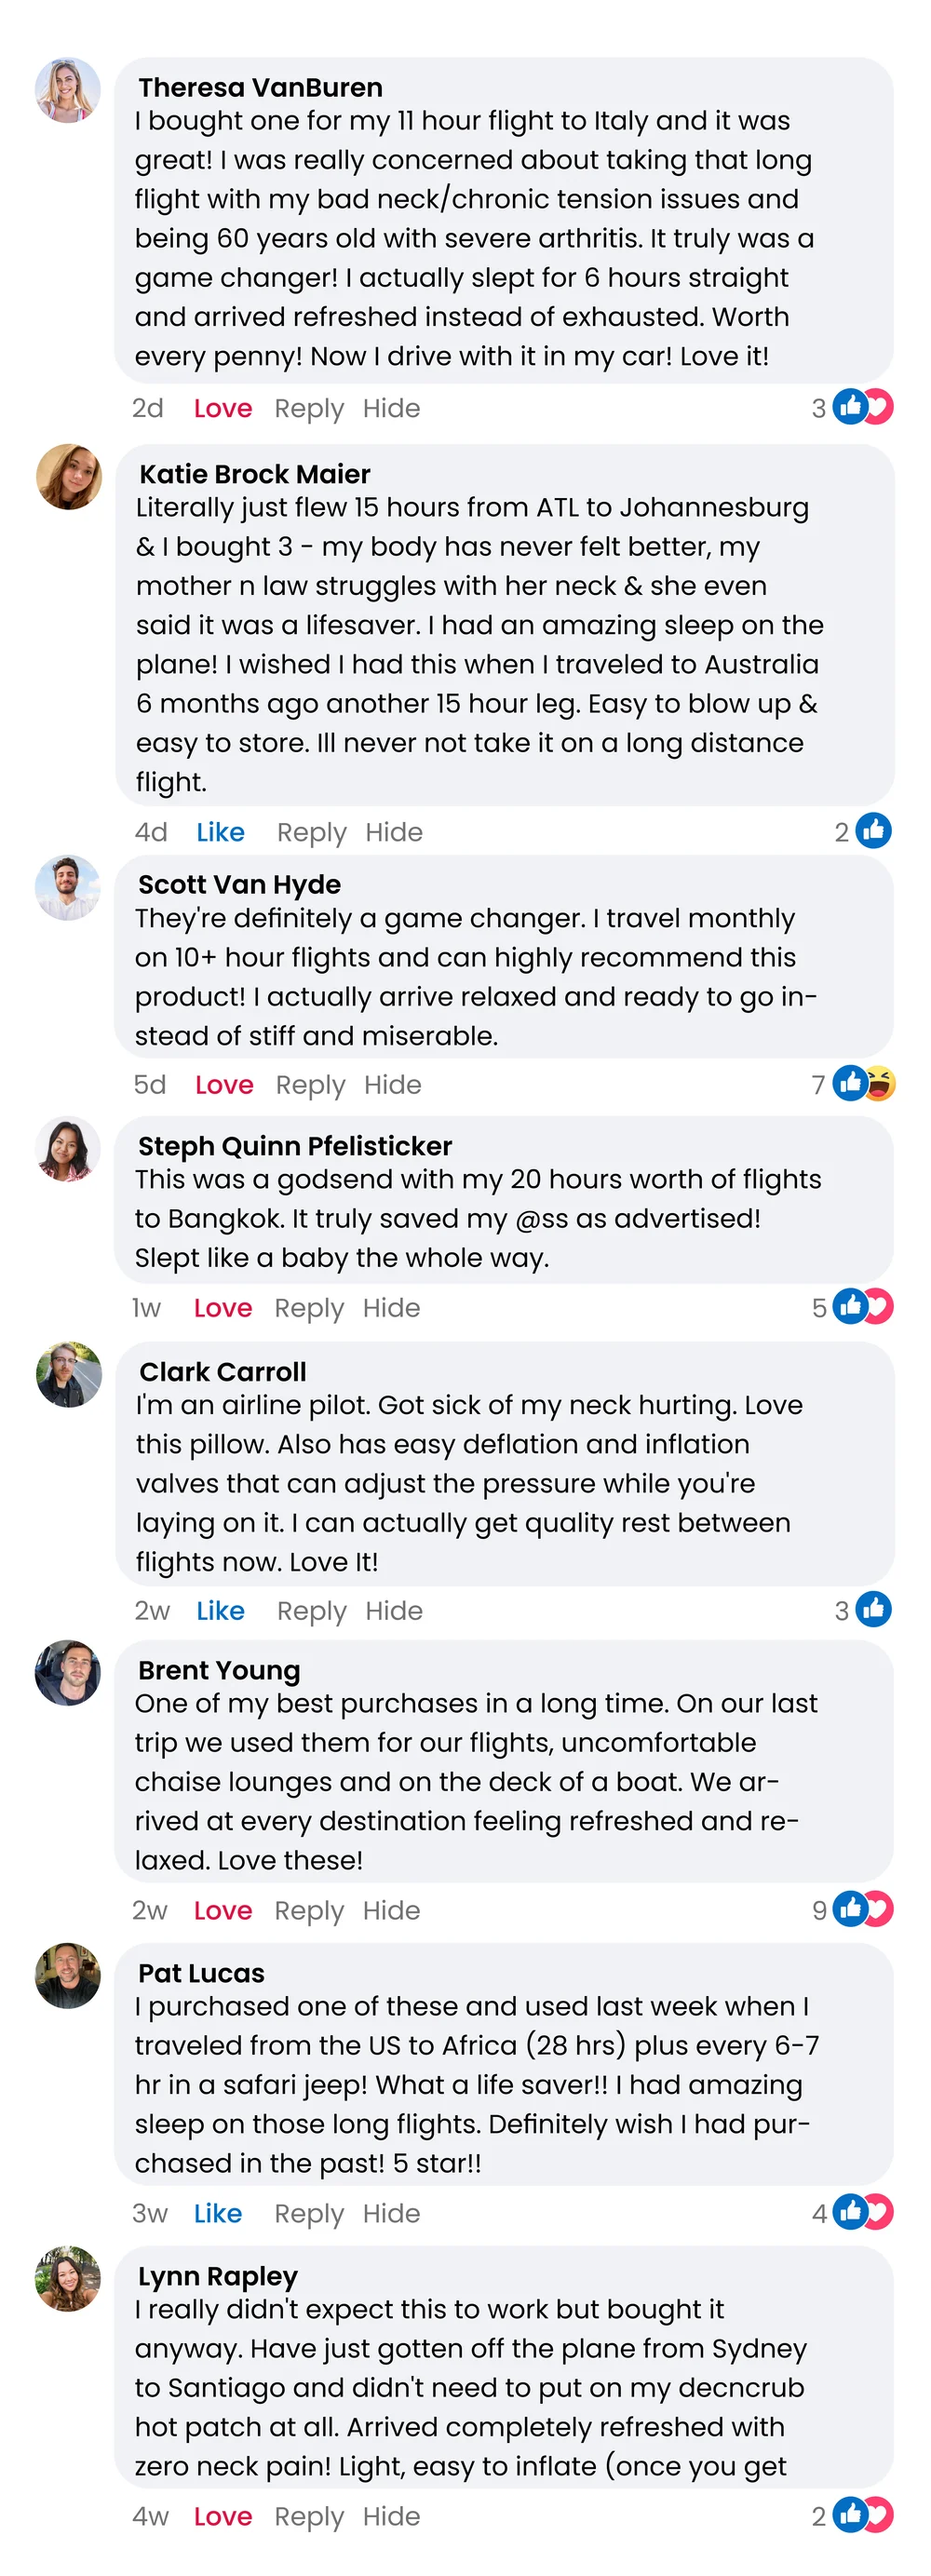Hide Brent Young's comment

tap(391, 1910)
